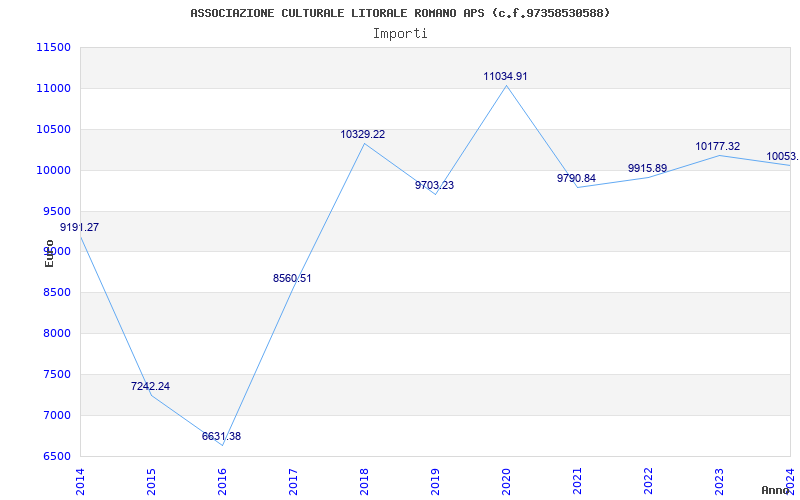This screenshot has width=800, height=500.
Task: Click the data label 10329.22
Action: 363,134
